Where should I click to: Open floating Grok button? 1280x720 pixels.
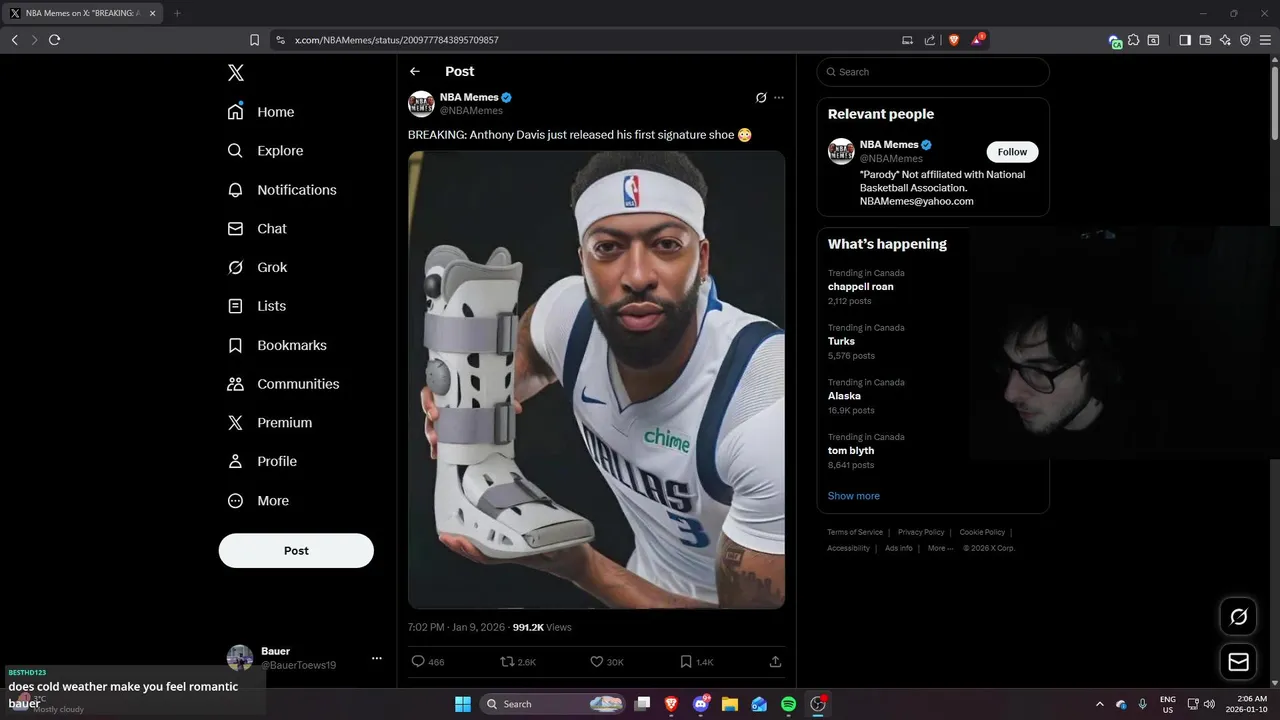click(1238, 617)
